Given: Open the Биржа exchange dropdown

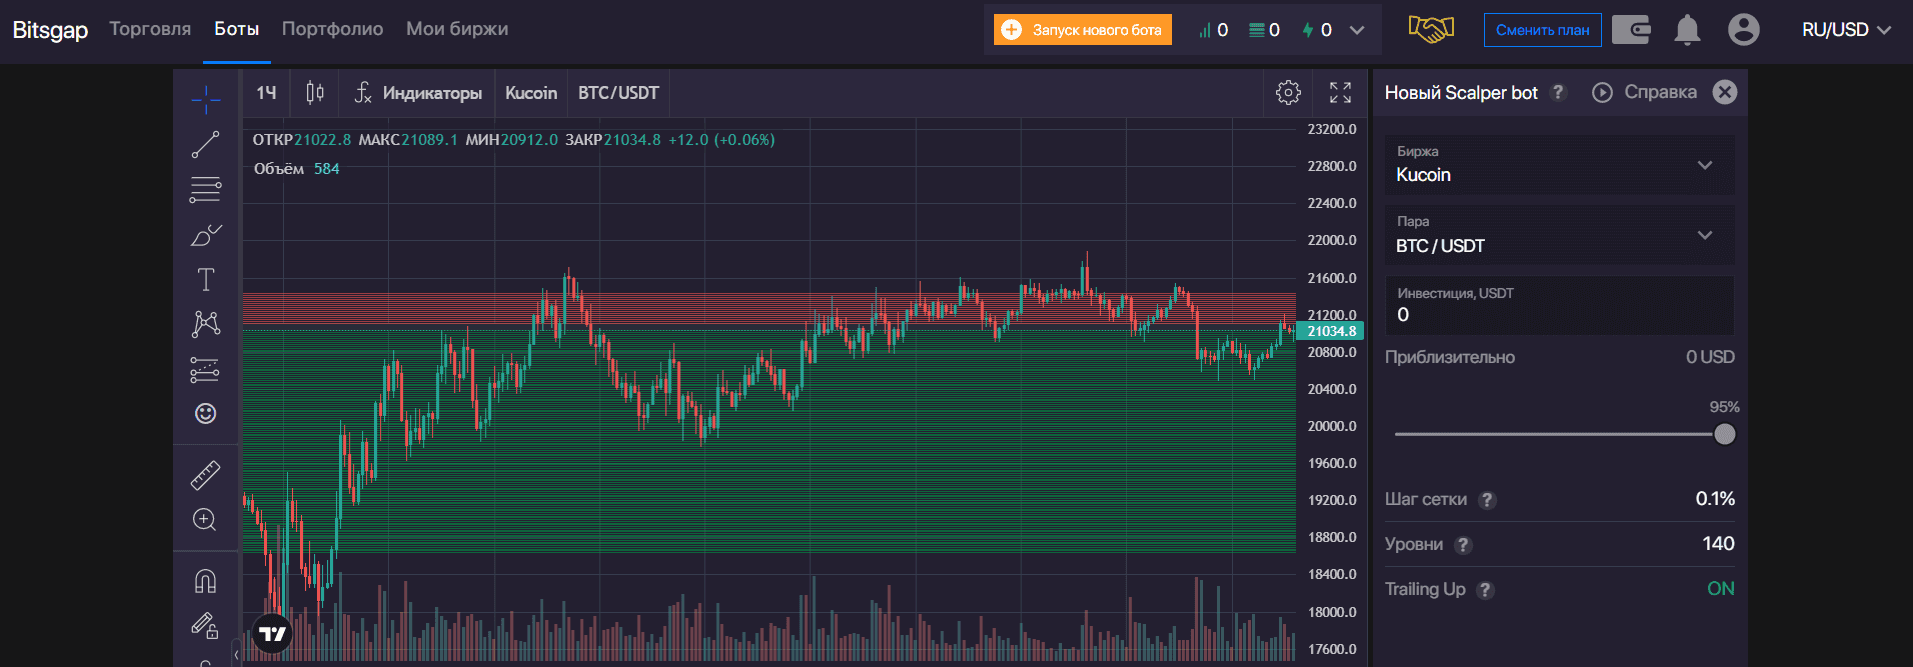Looking at the screenshot, I should 1559,165.
